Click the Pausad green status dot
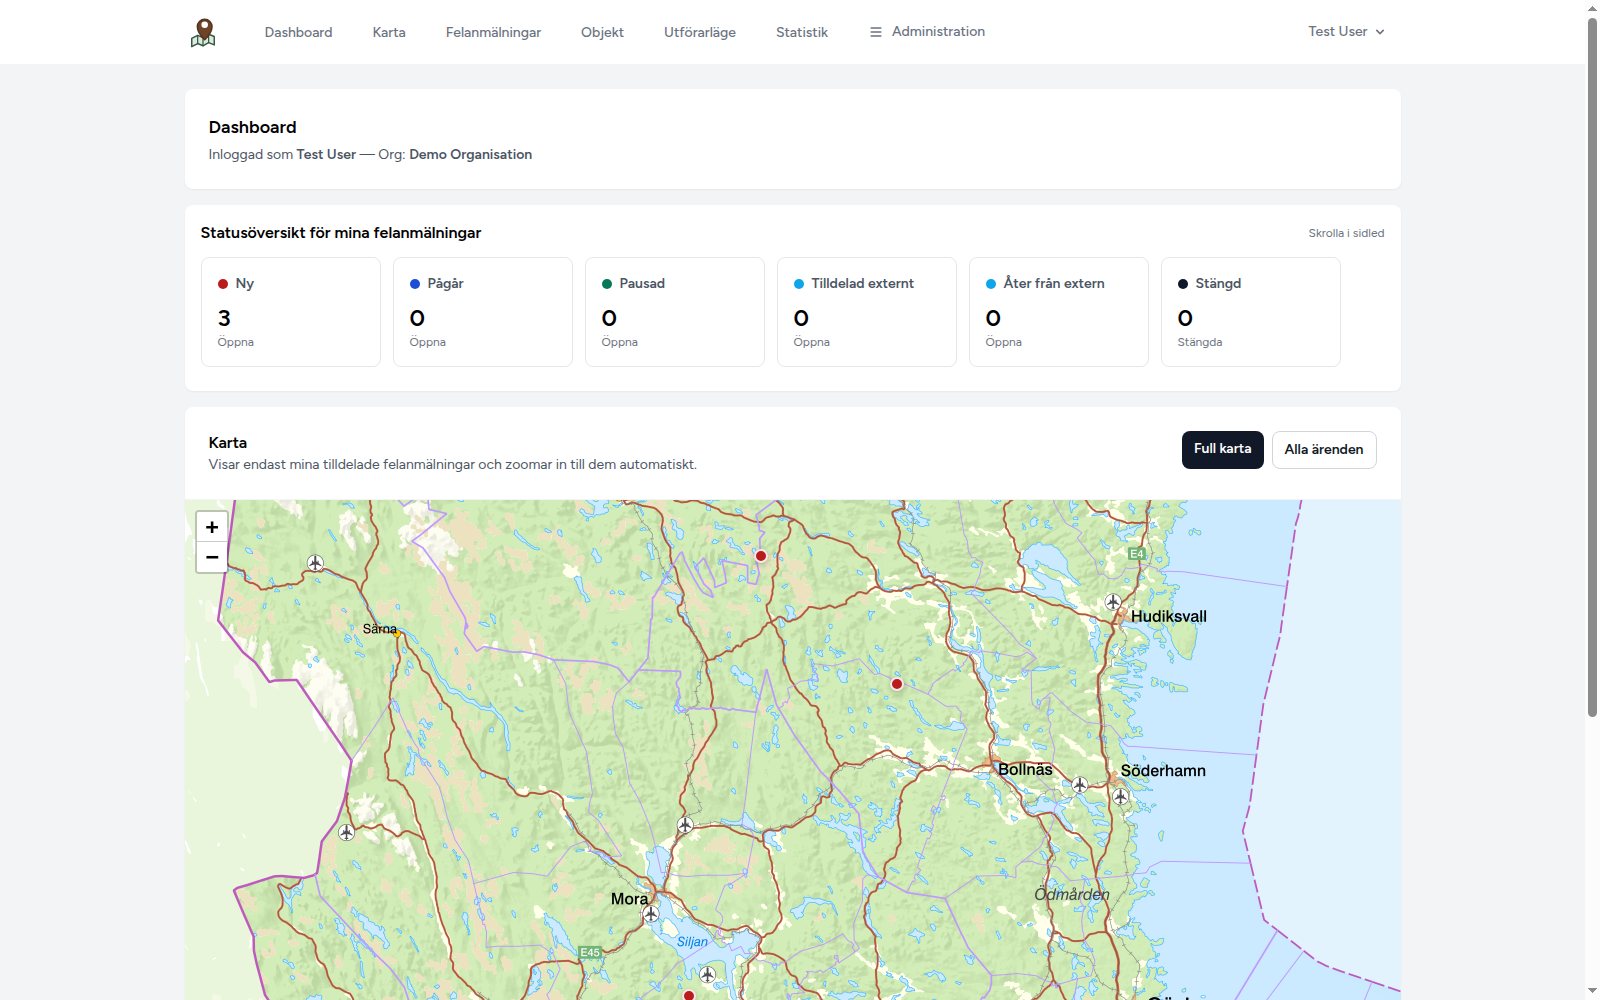1600x1000 pixels. (607, 284)
